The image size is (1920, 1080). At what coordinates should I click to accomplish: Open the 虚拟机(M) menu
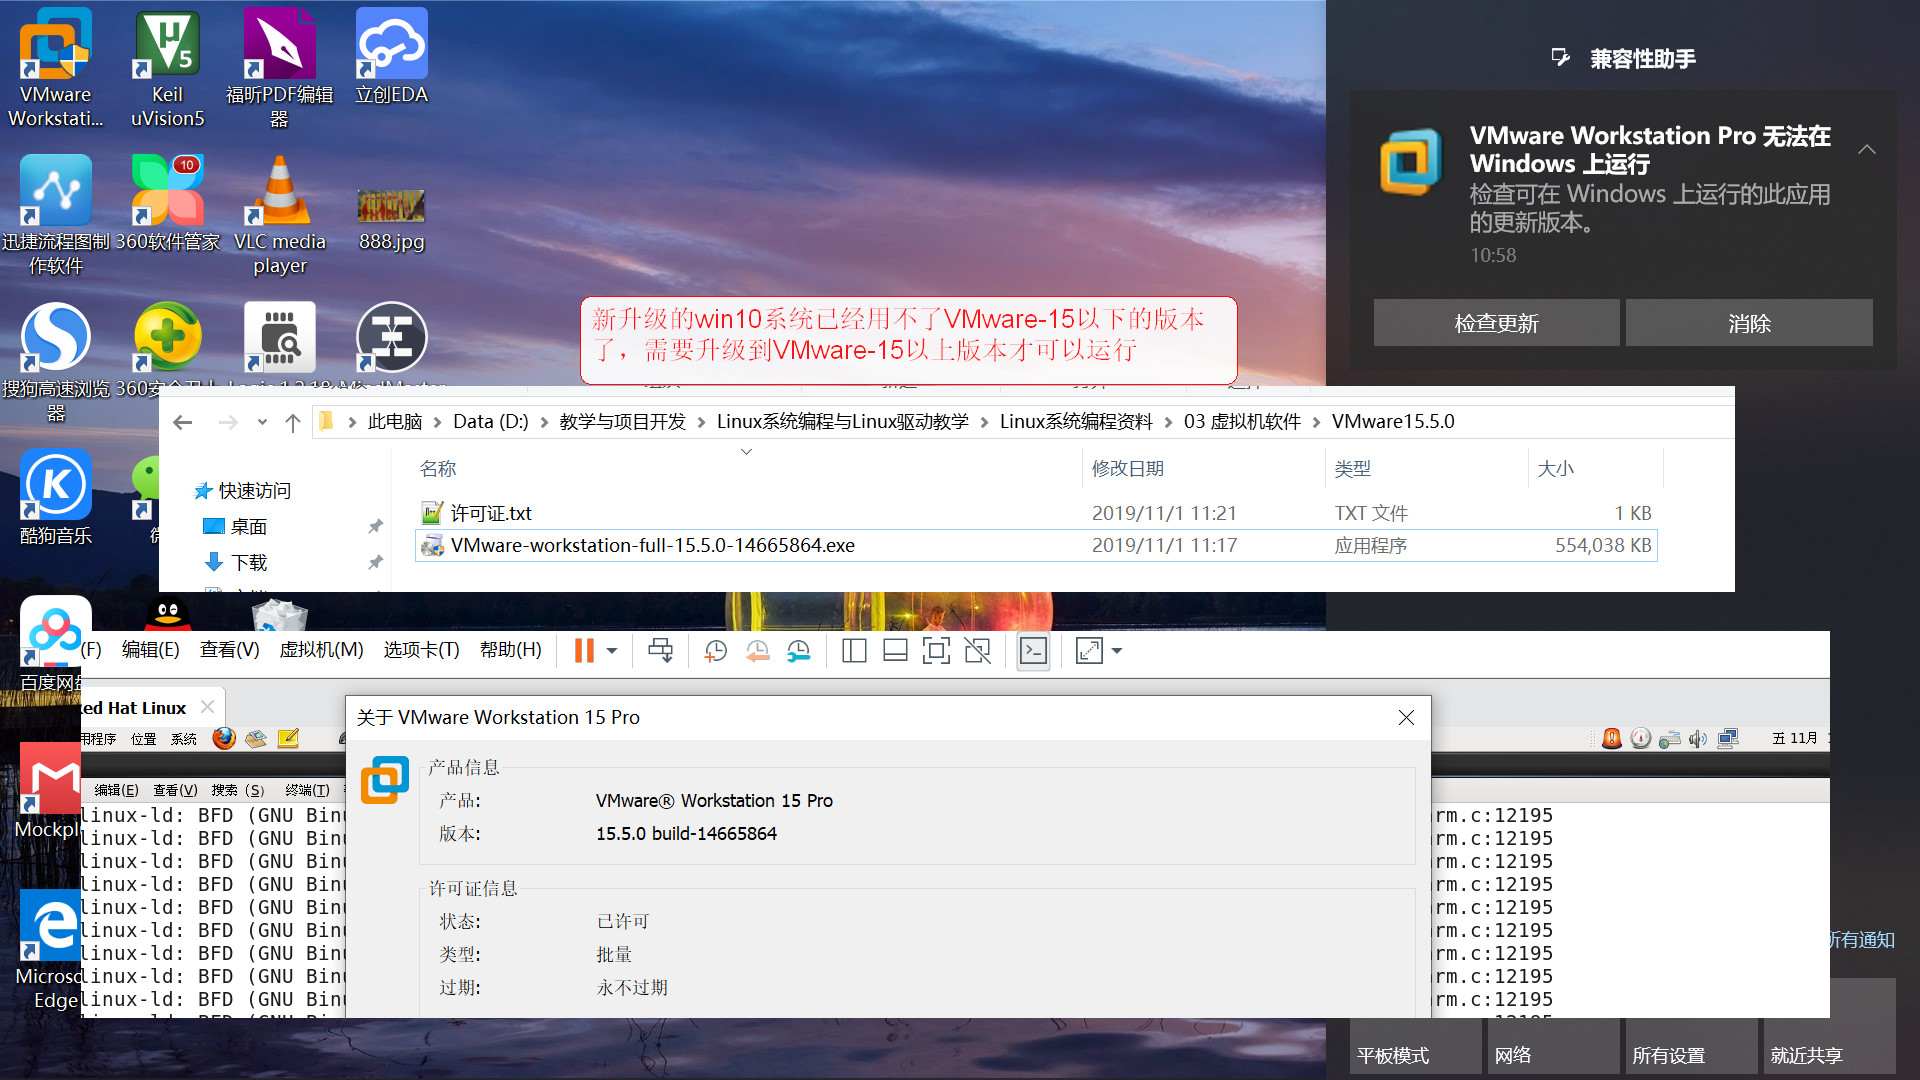pos(321,650)
